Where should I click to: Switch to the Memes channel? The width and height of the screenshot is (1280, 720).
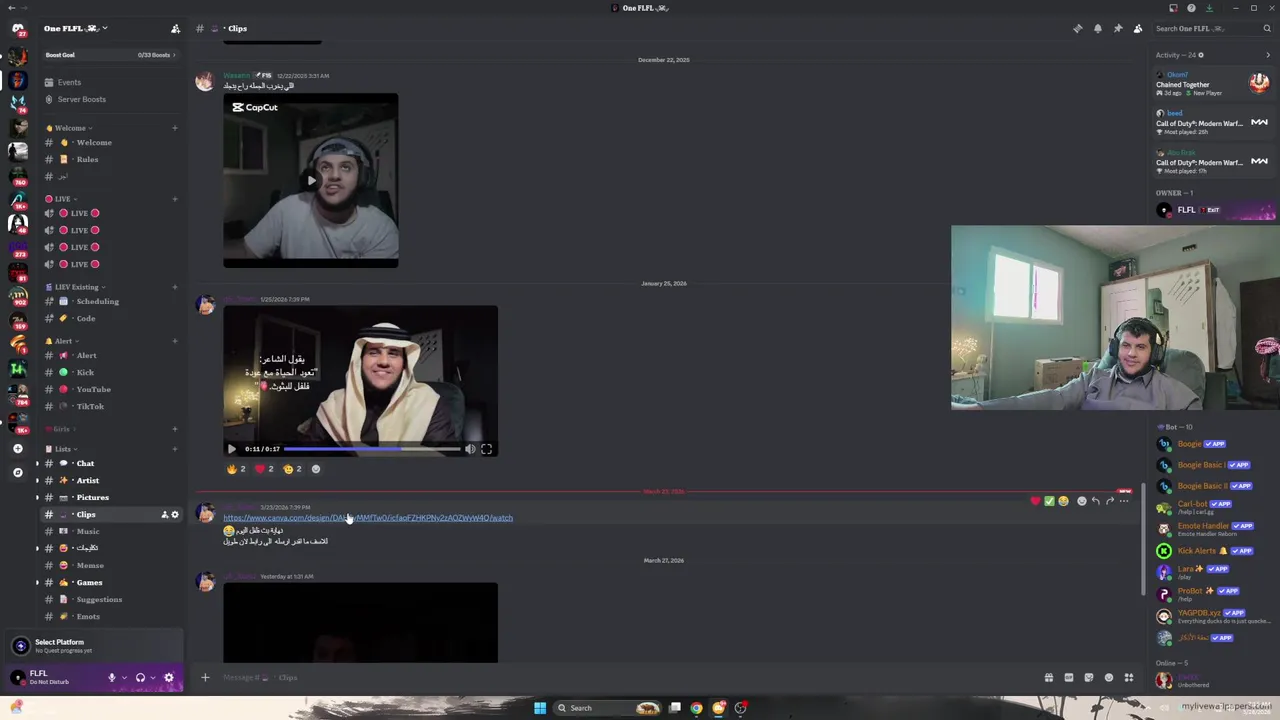[110, 565]
